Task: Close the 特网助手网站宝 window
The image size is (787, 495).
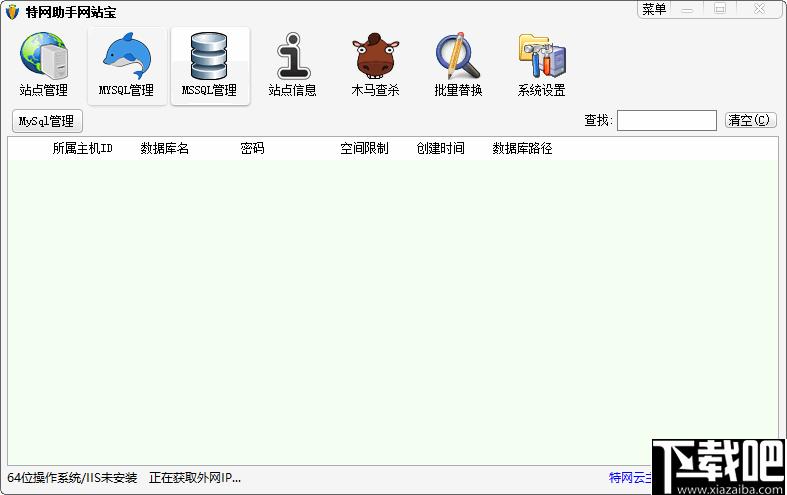Action: click(759, 9)
